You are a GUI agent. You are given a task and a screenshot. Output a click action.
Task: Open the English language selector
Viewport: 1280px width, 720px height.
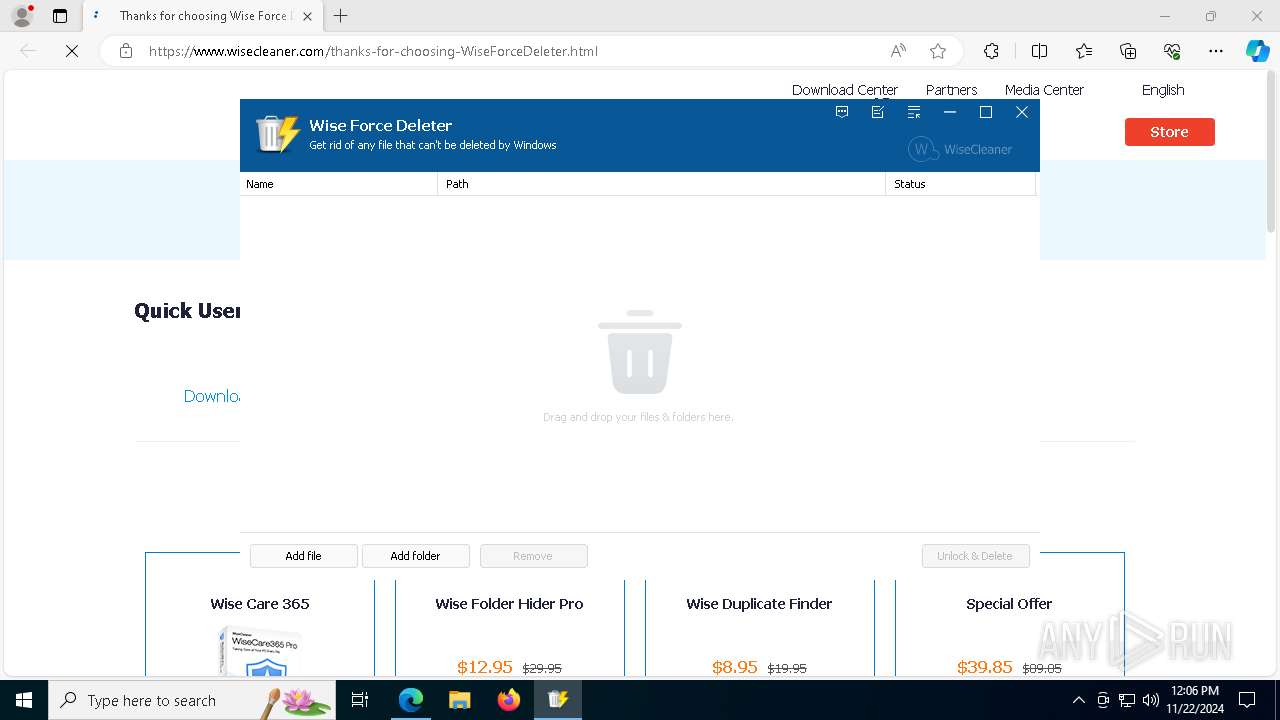click(1163, 90)
